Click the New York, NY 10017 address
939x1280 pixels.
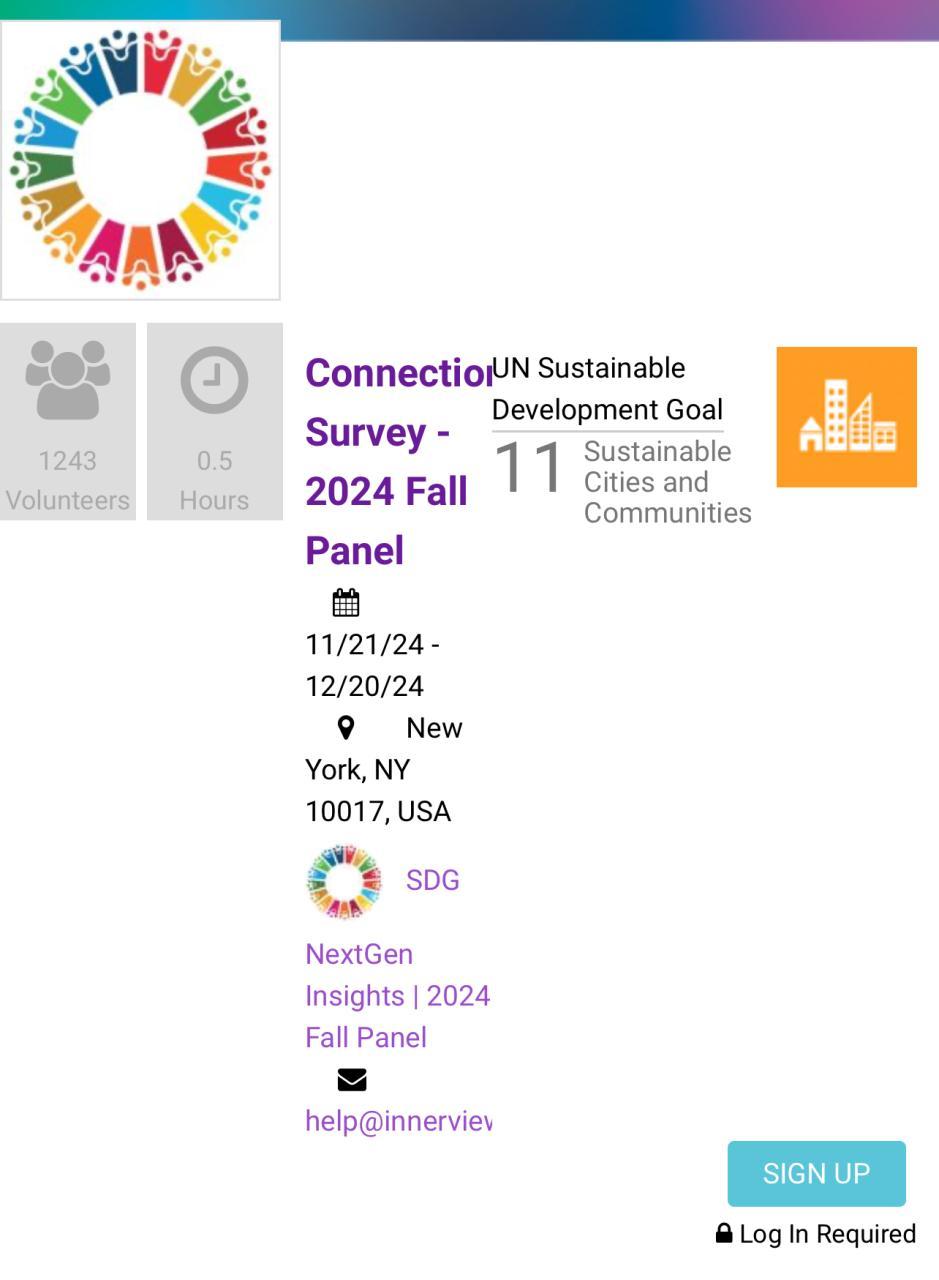(384, 770)
